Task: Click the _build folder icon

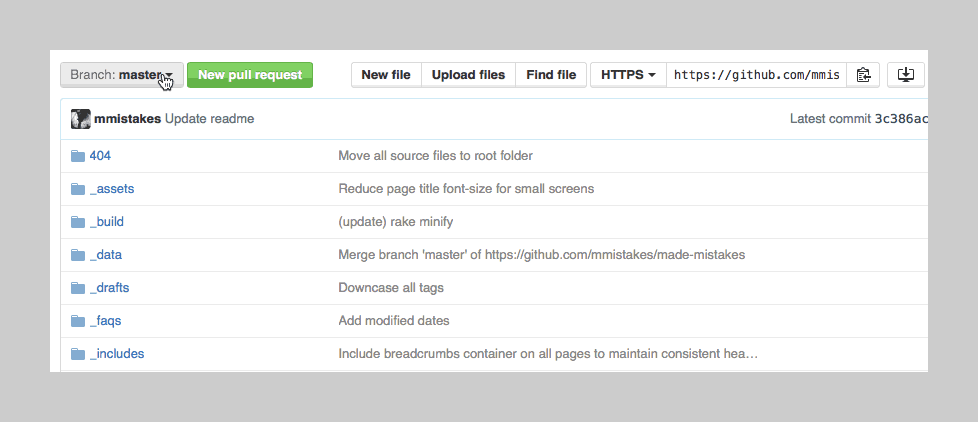Action: [78, 222]
